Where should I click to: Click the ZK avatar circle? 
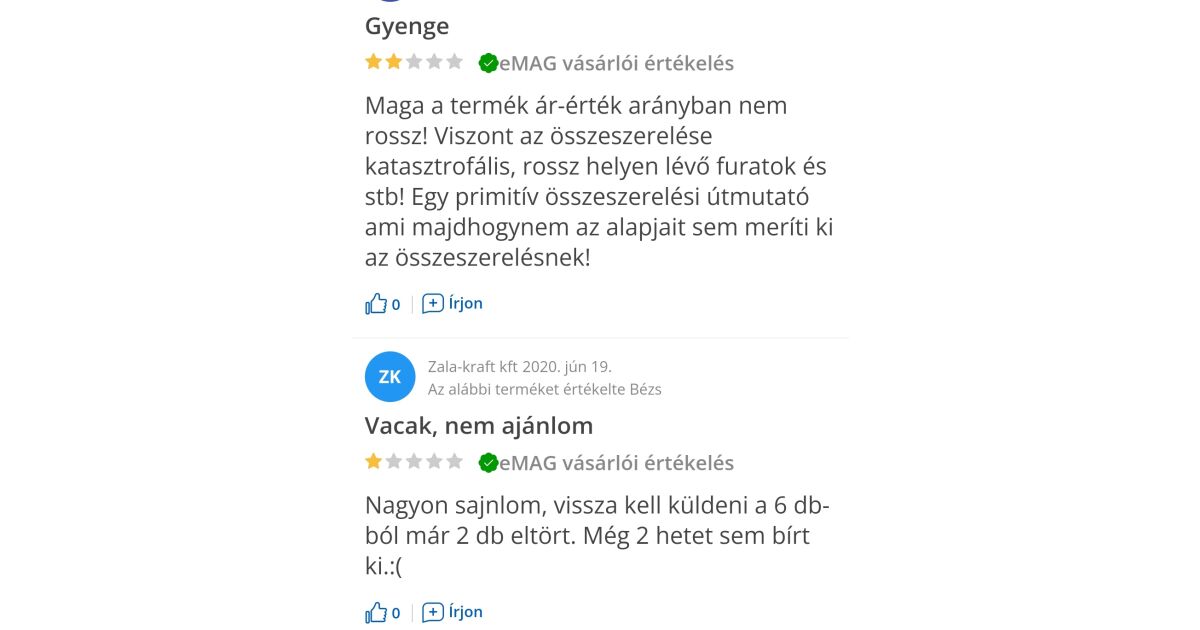[x=390, y=377]
